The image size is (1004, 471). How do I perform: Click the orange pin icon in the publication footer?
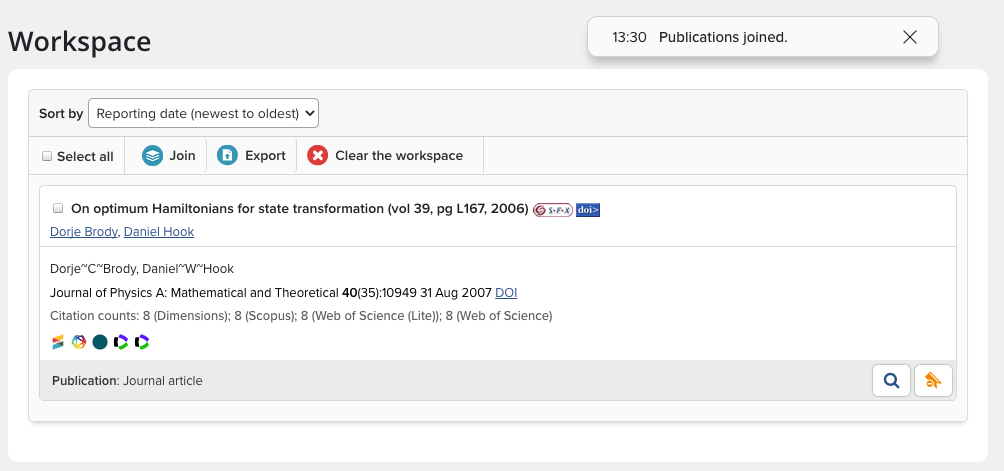pyautogui.click(x=934, y=380)
